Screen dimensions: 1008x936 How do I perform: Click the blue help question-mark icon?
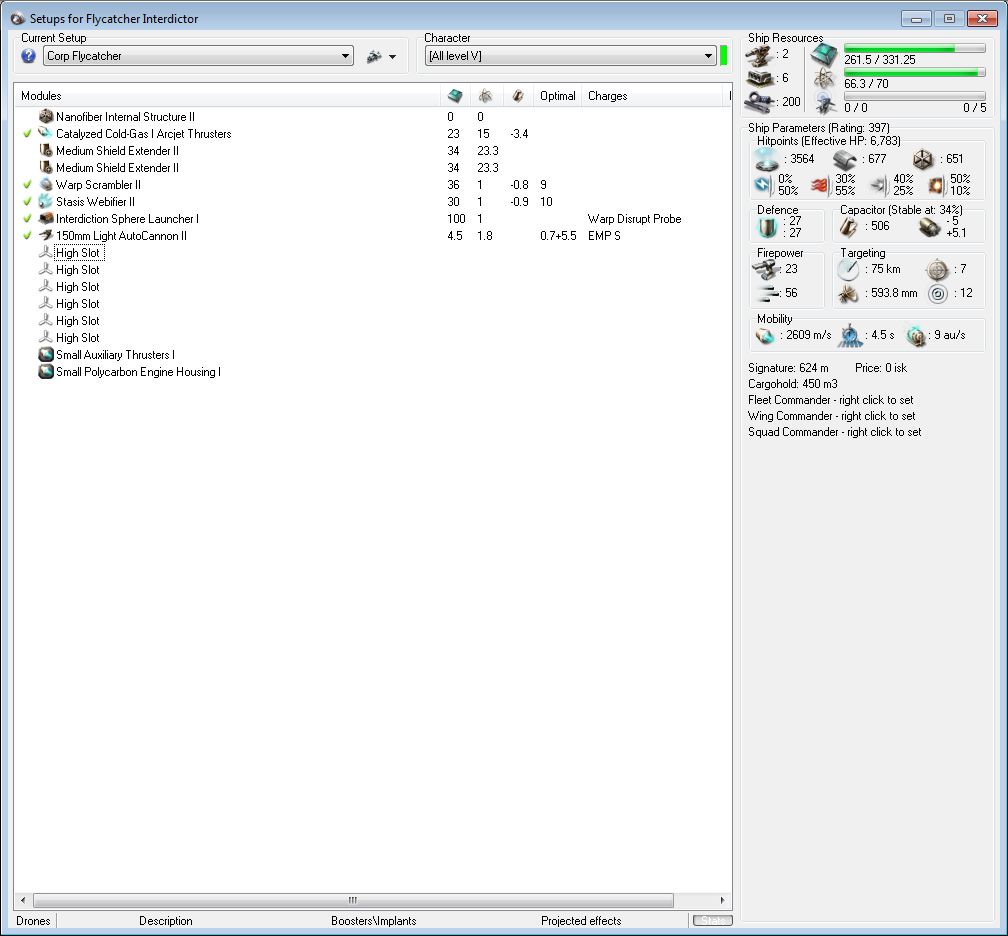28,56
